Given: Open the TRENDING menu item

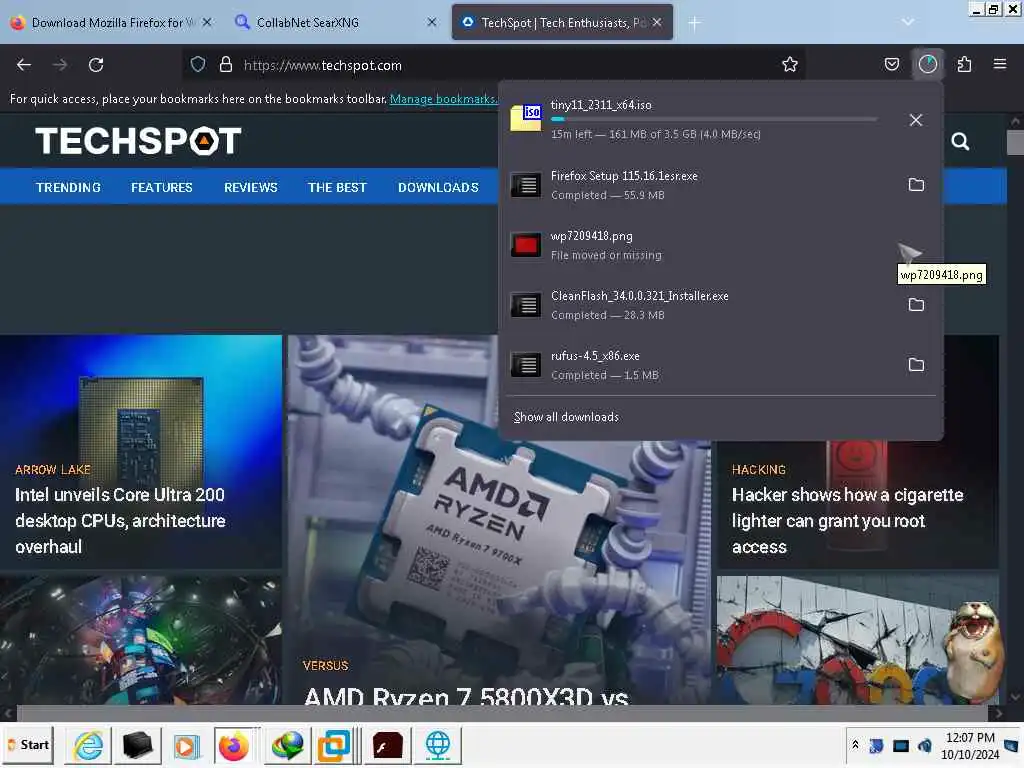Looking at the screenshot, I should pos(69,187).
